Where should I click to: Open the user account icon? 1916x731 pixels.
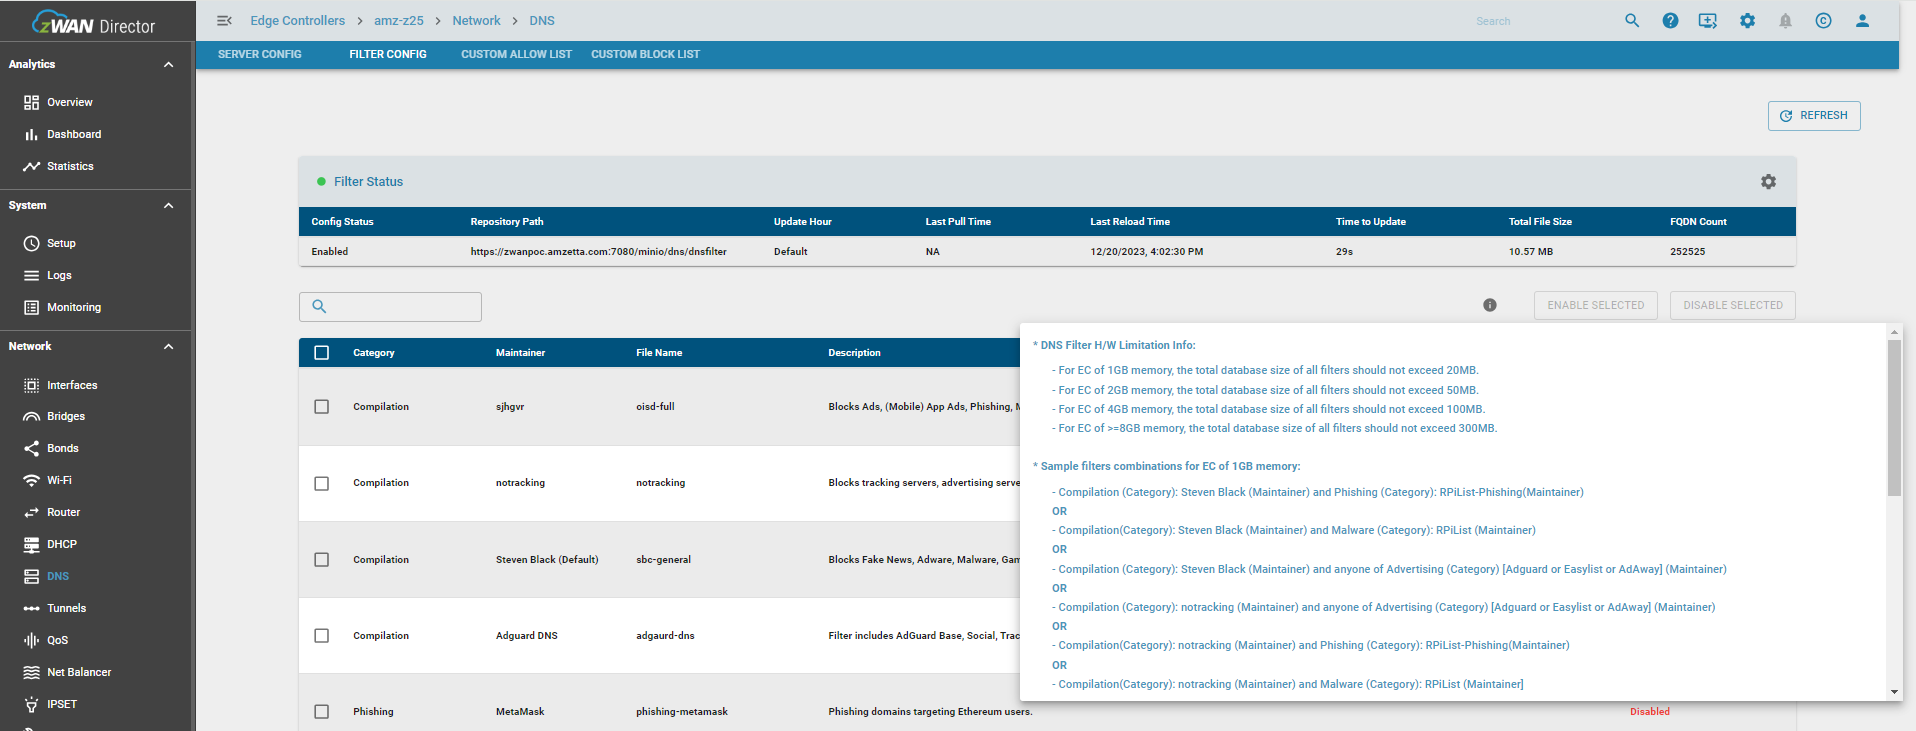1862,20
